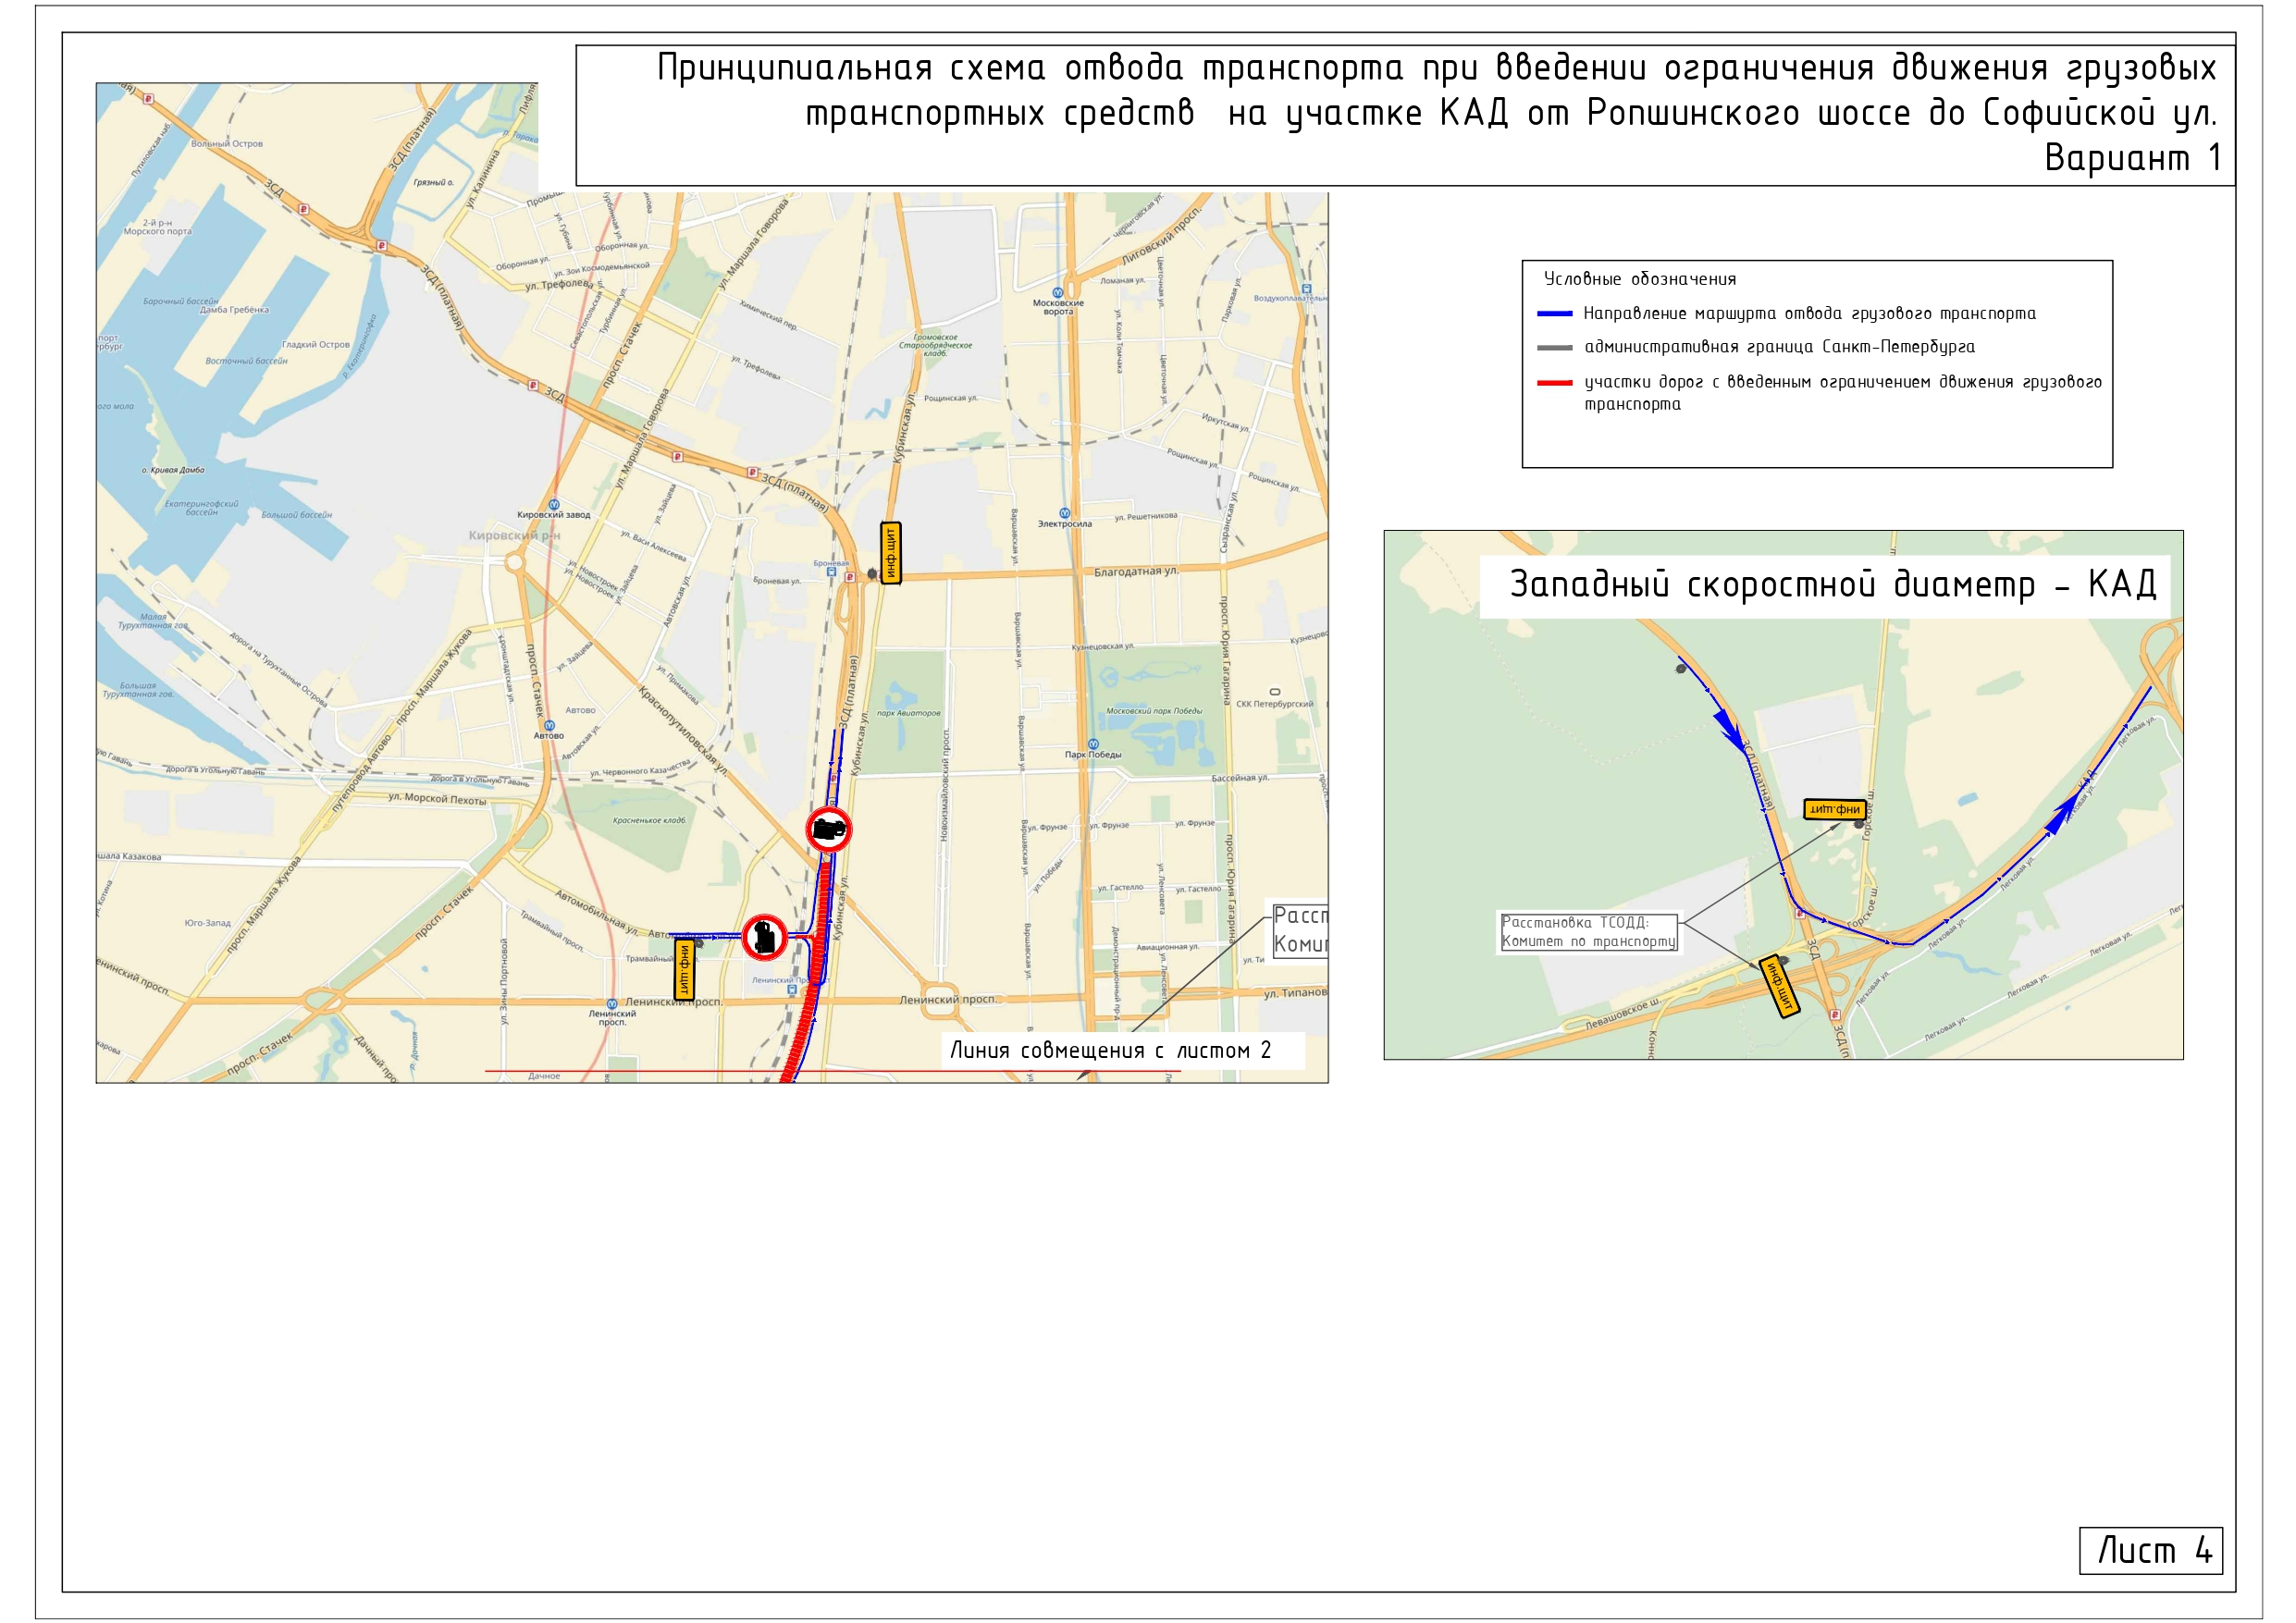Click the upside-down инф.щит marker by Горское ш.
The image size is (2296, 1623).
coord(1834,809)
